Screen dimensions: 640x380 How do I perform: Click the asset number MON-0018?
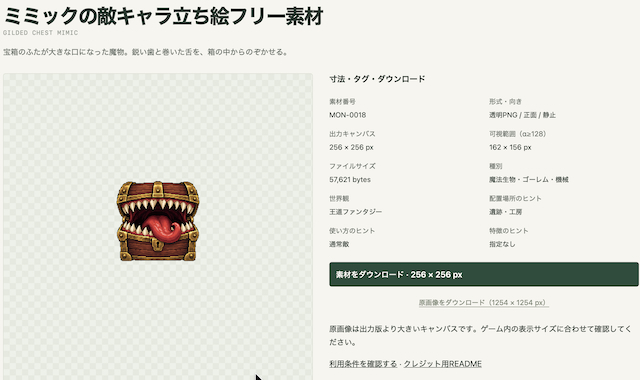(347, 115)
